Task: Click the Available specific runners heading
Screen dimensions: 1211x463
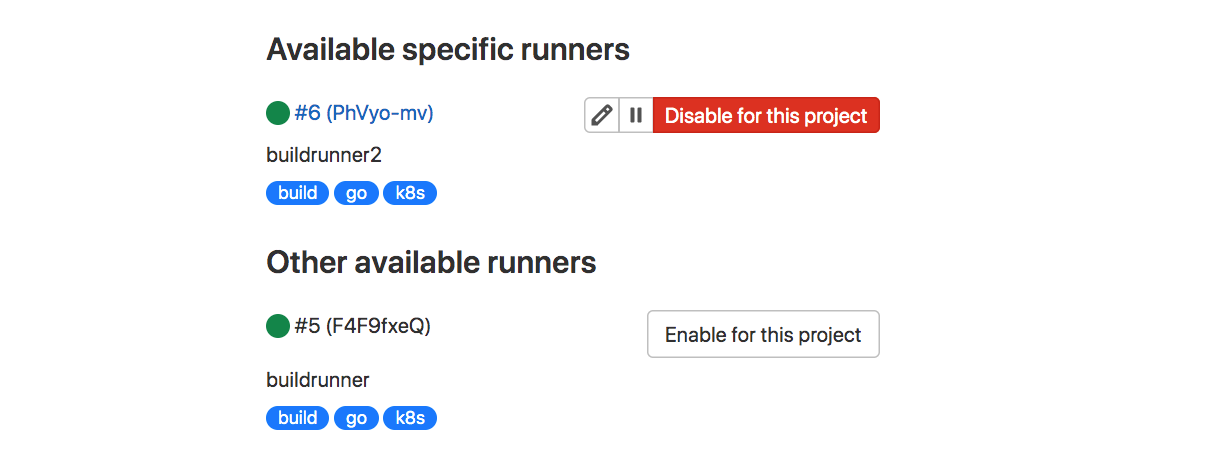Action: (x=448, y=49)
